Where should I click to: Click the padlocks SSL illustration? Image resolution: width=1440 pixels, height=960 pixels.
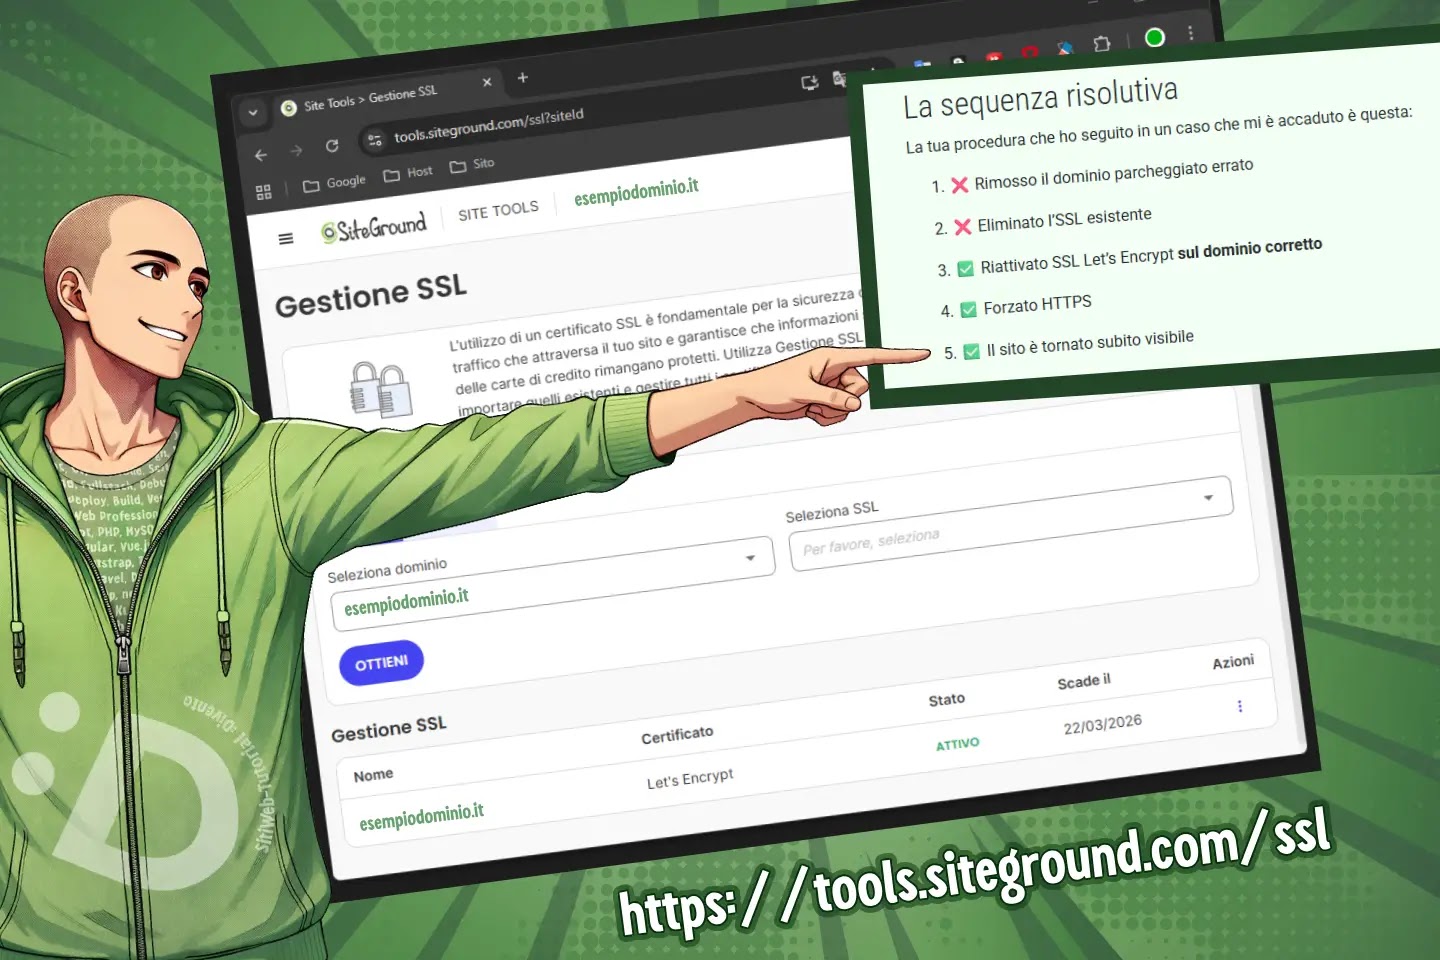point(381,390)
